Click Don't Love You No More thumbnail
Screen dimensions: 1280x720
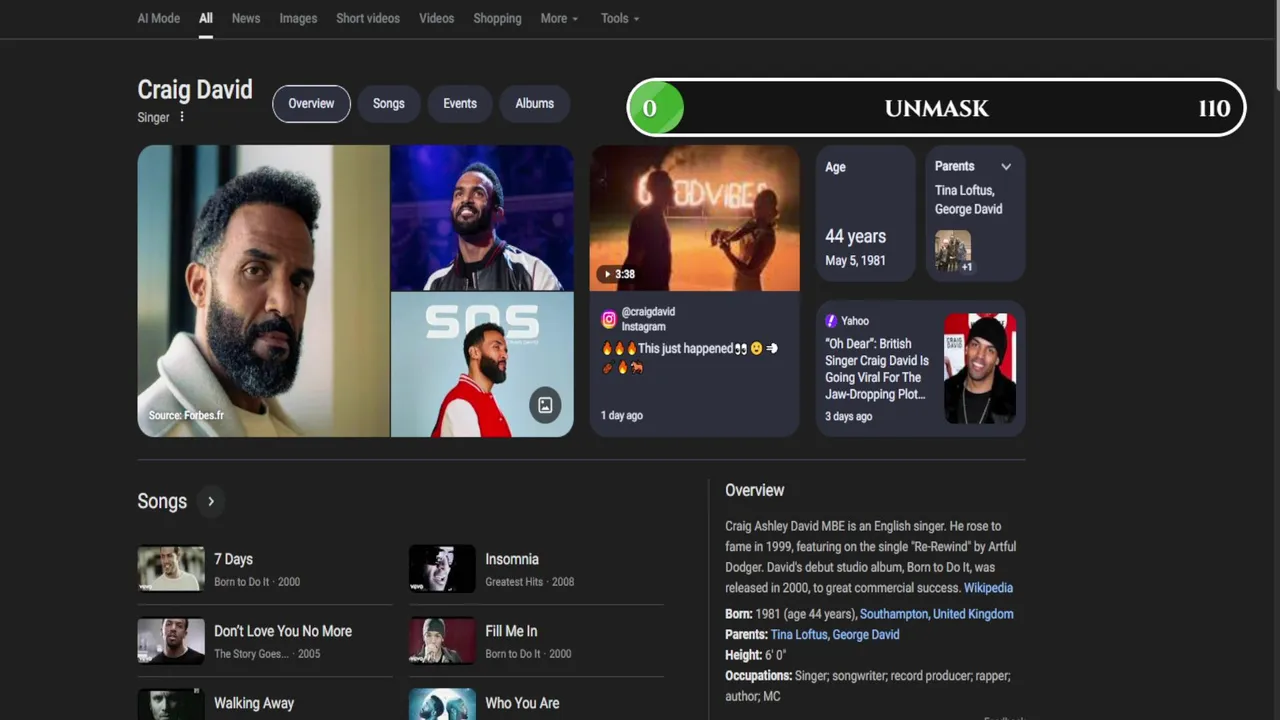pos(171,641)
